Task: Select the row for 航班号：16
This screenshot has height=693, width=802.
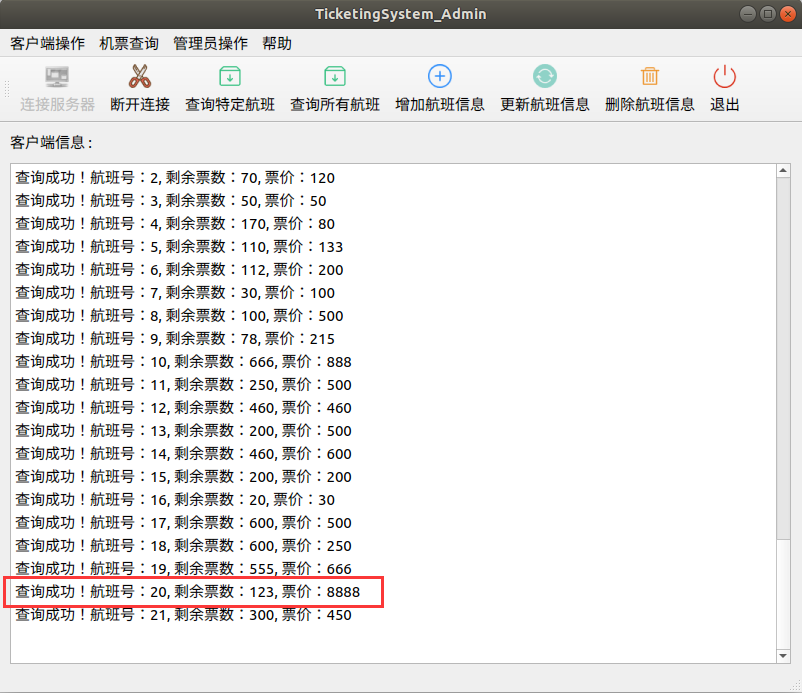Action: point(175,500)
